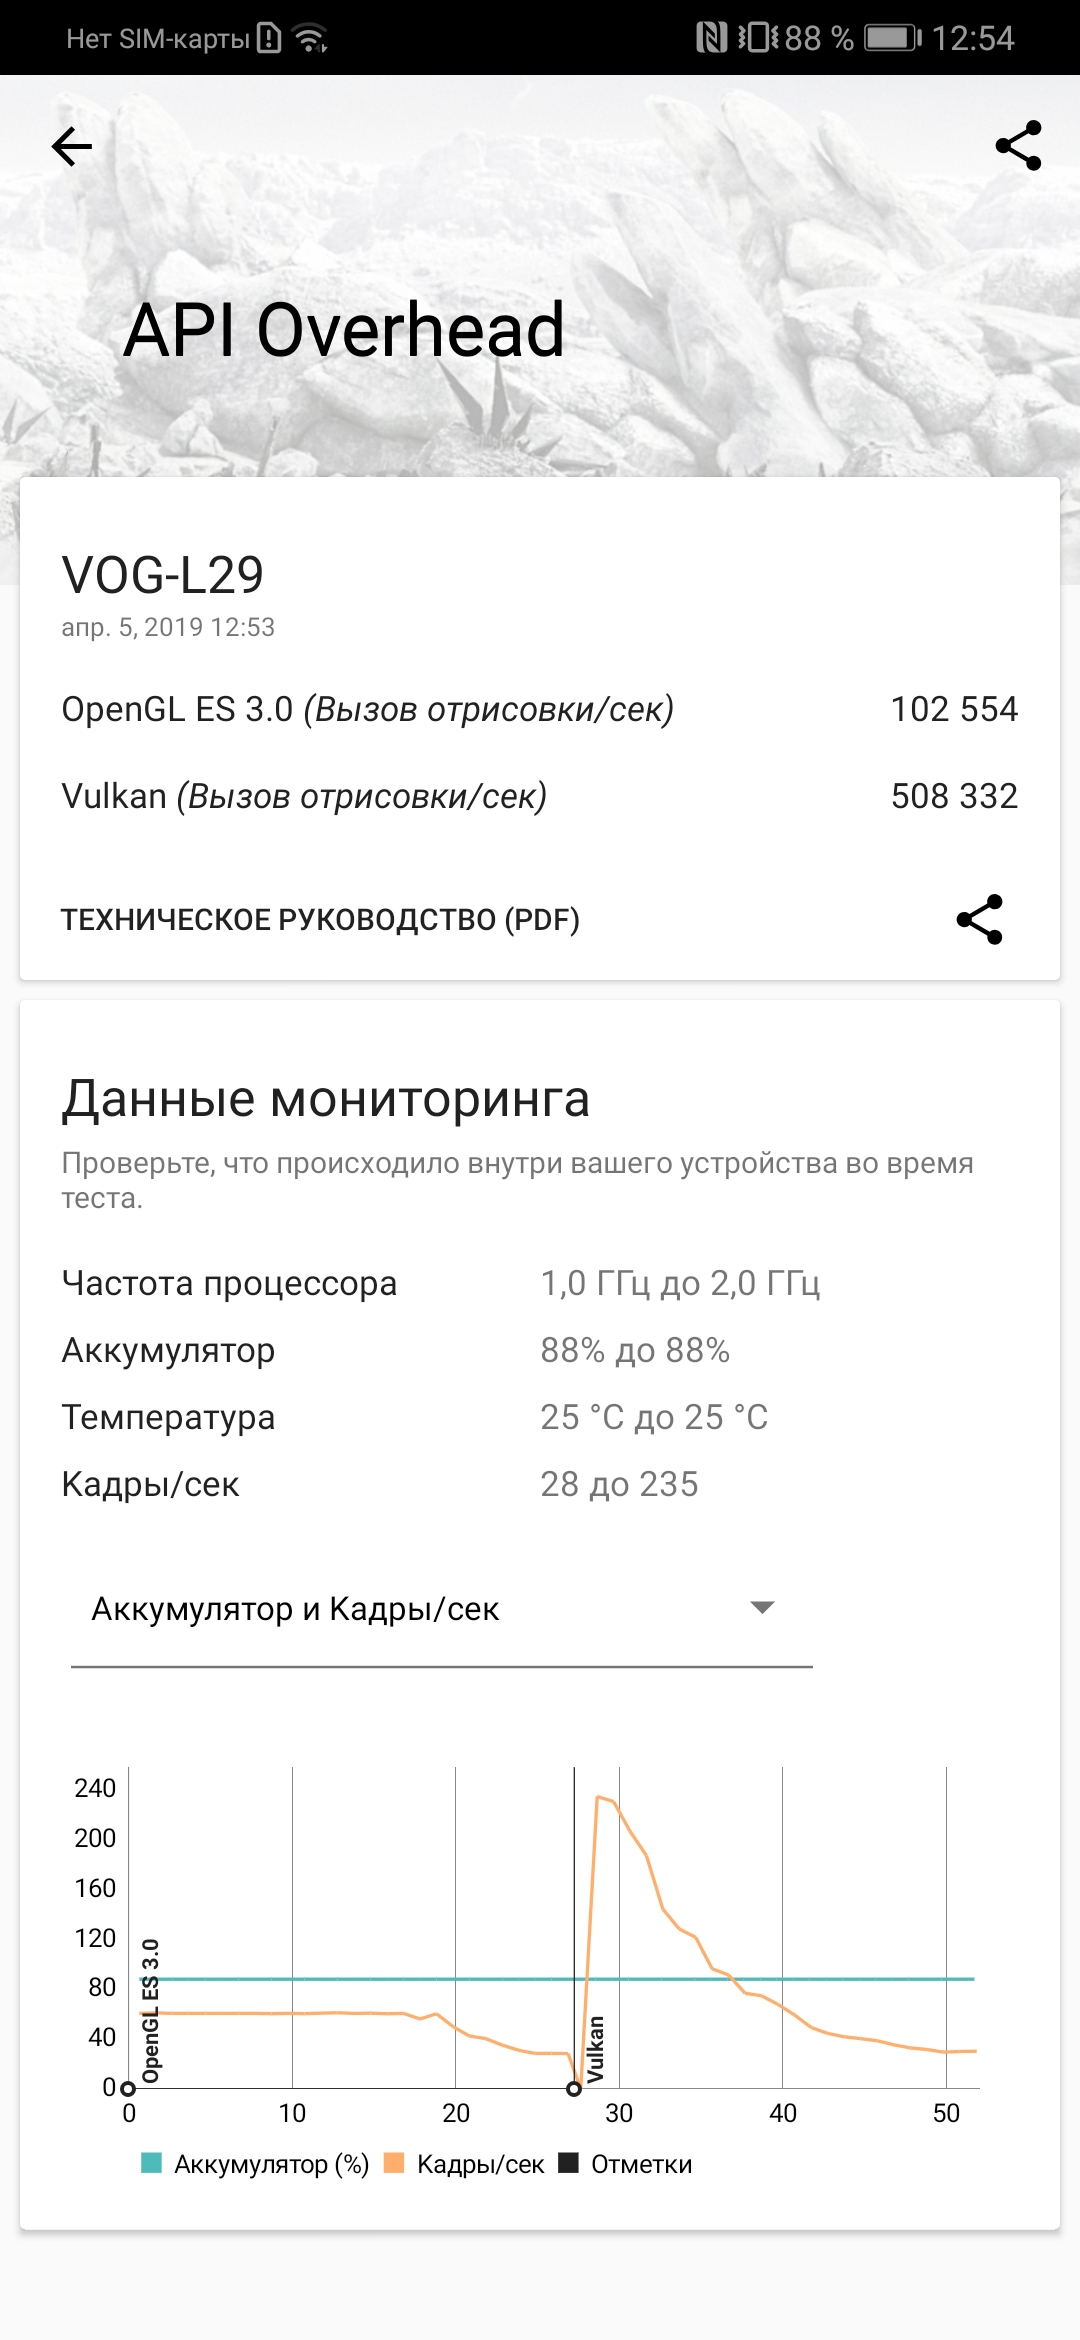This screenshot has width=1080, height=2340.
Task: Tap the vibration mode status icon
Action: point(758,38)
